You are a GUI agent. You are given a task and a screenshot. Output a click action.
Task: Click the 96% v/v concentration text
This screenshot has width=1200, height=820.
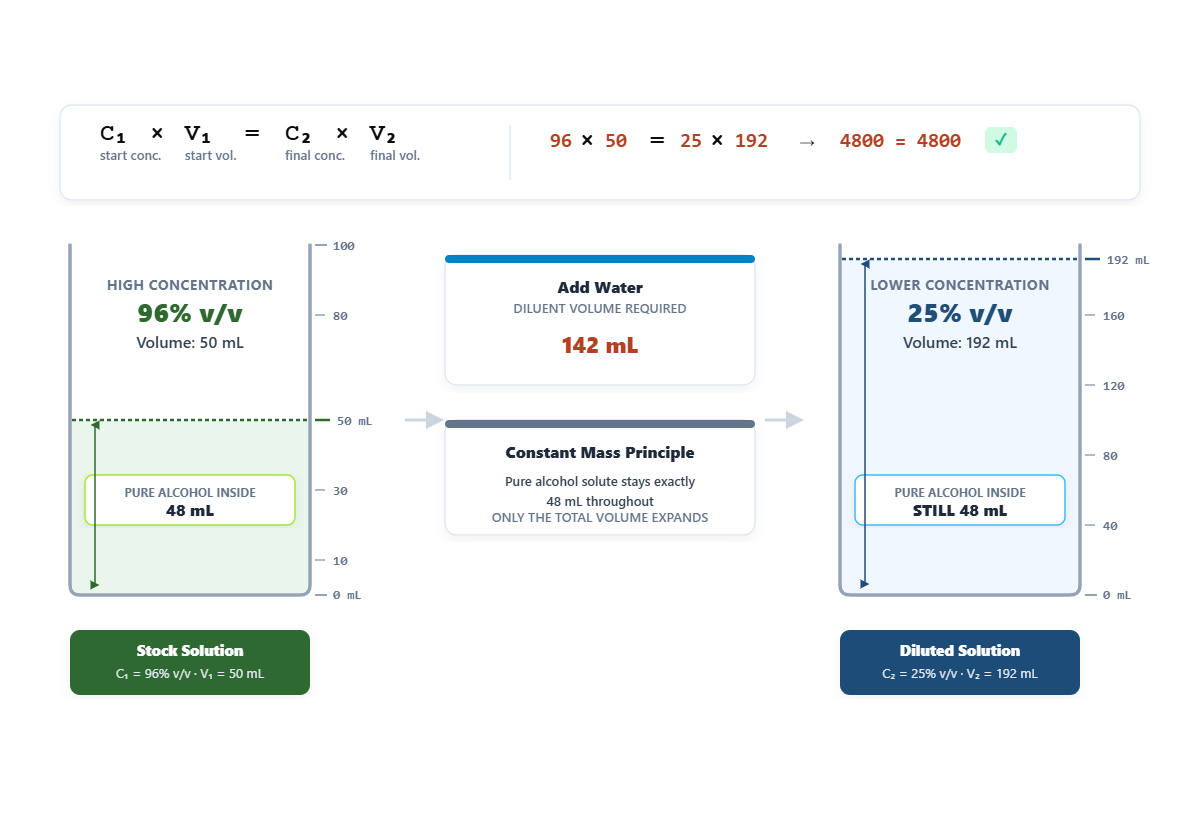pyautogui.click(x=190, y=314)
